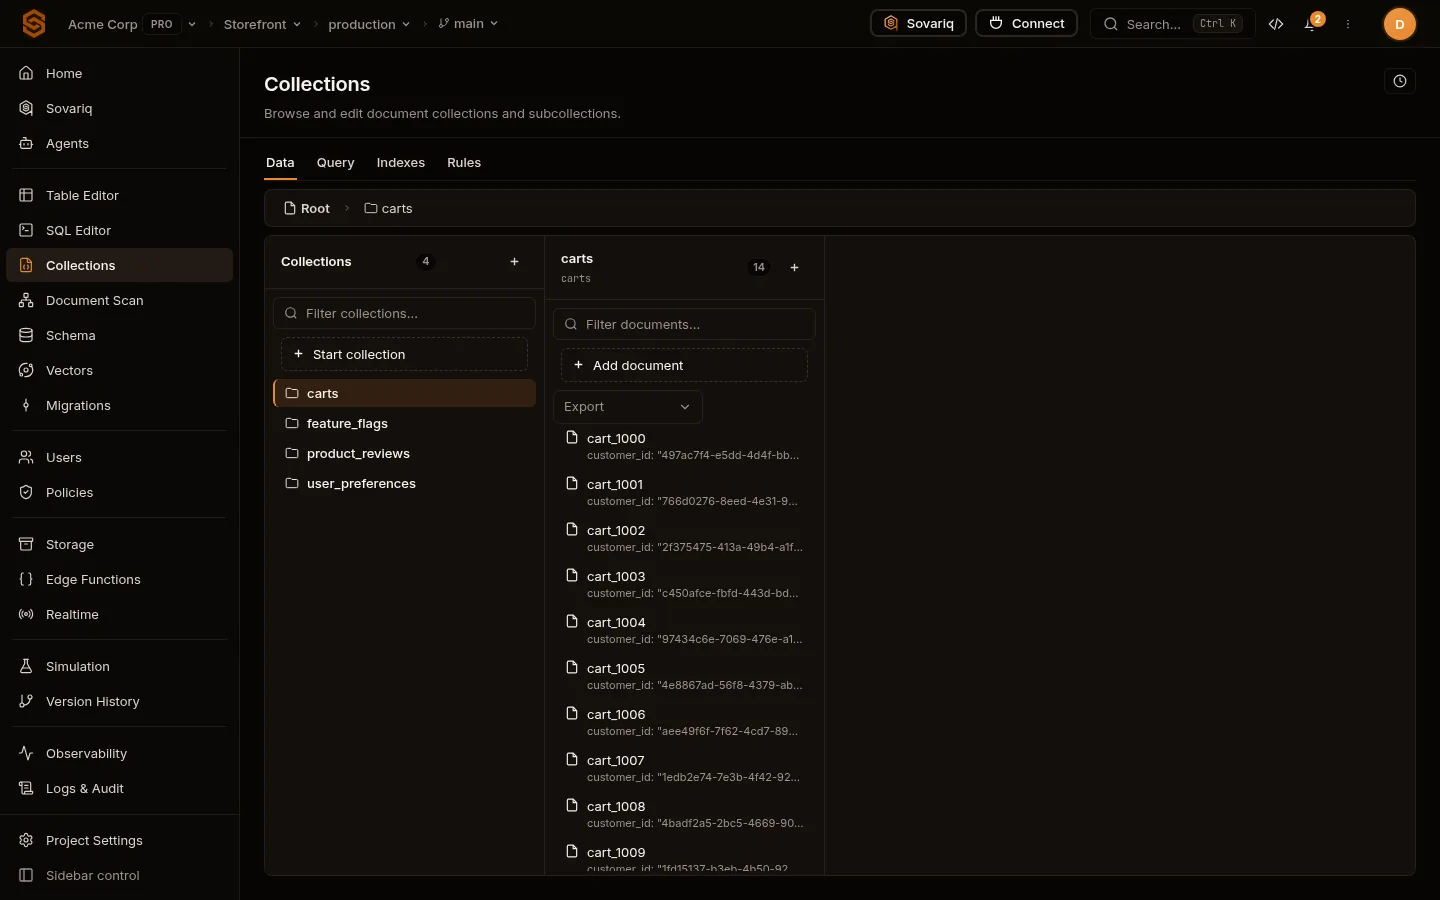The image size is (1440, 900).
Task: Select carts collection in list
Action: click(x=404, y=393)
